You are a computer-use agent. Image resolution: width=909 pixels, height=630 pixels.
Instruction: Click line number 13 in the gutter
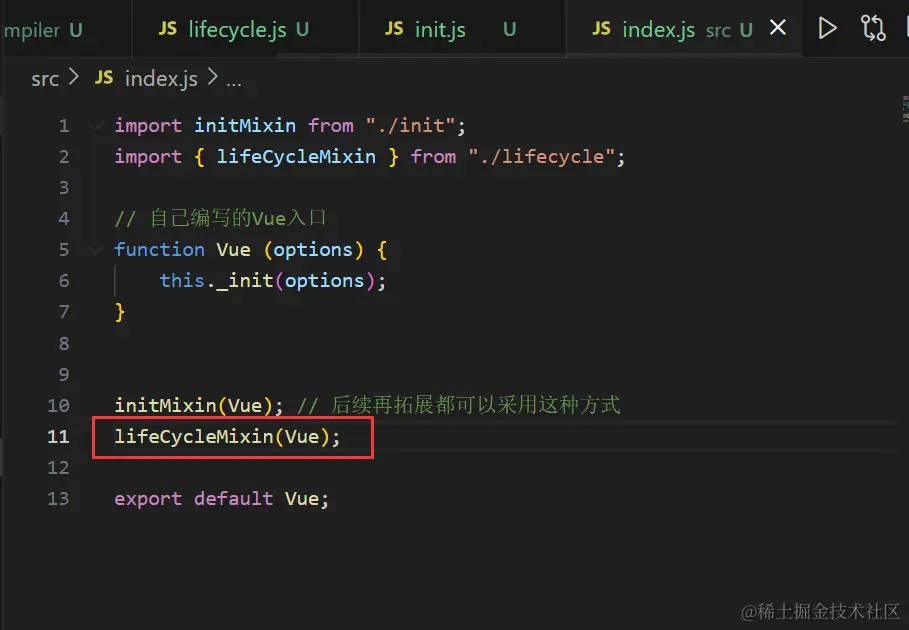pyautogui.click(x=59, y=498)
